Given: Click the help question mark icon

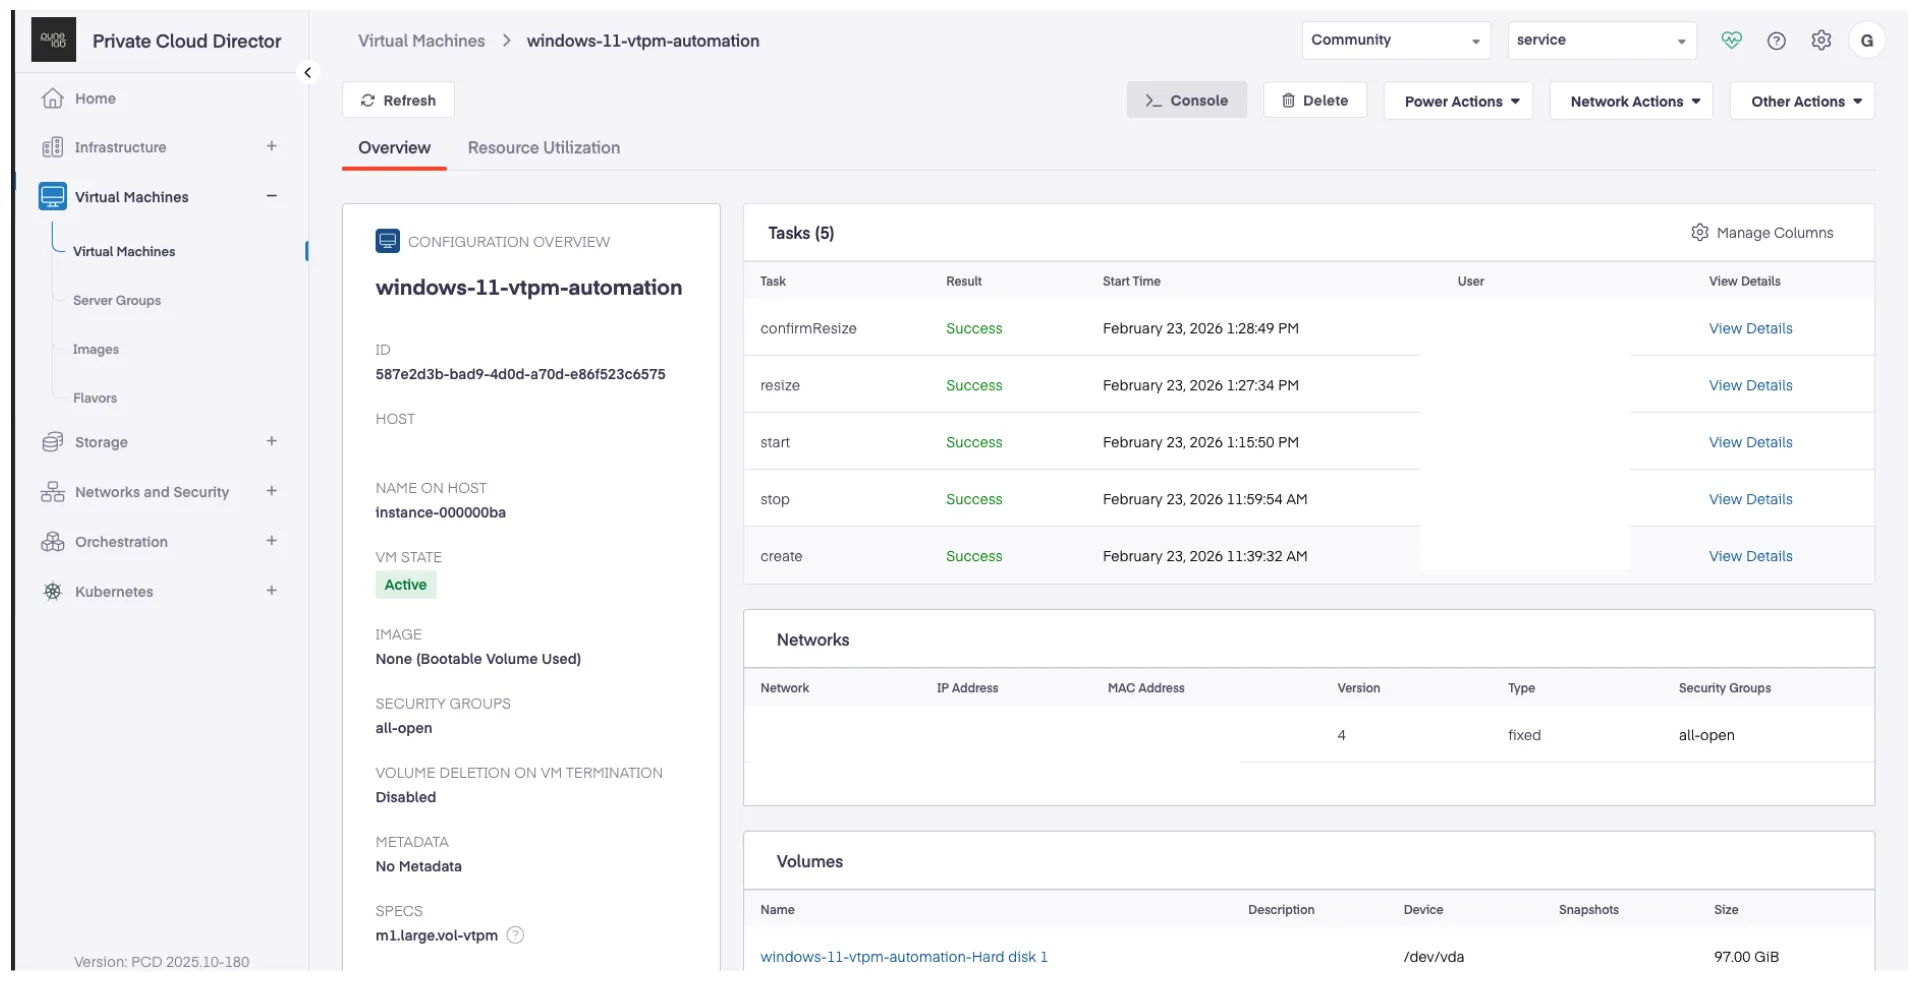Looking at the screenshot, I should click(1777, 40).
